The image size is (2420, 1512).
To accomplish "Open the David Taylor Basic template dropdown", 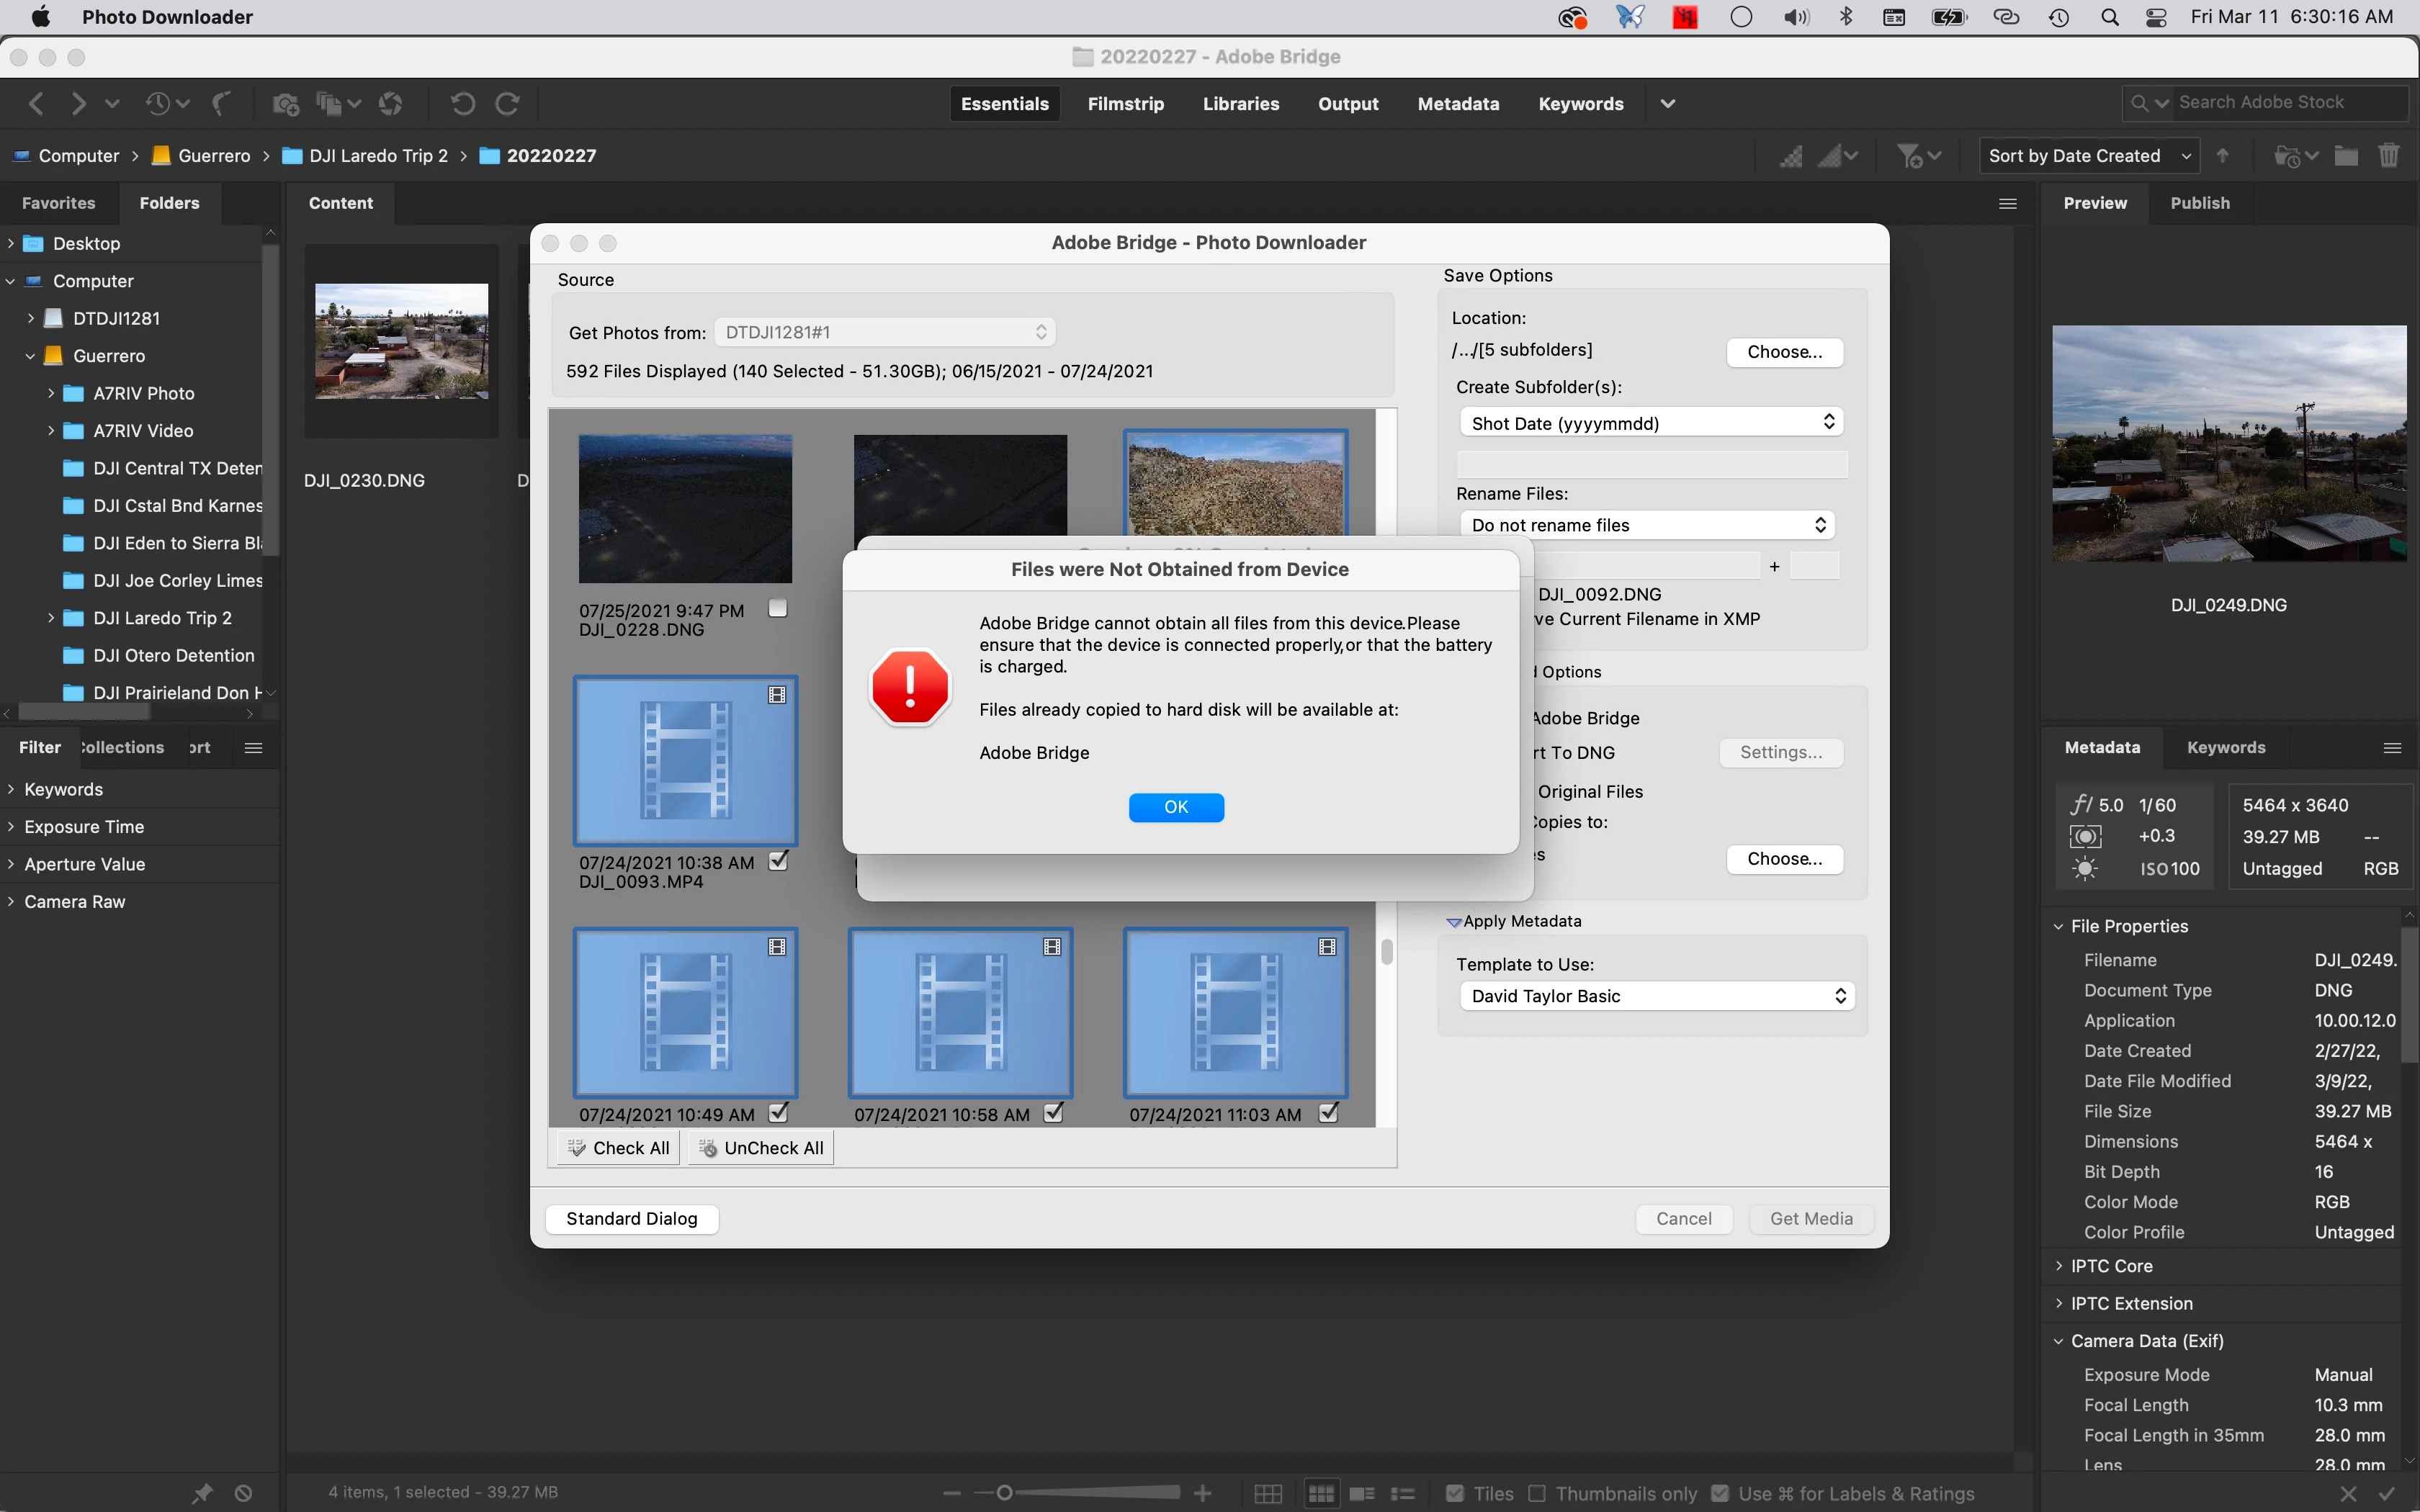I will pos(1656,996).
